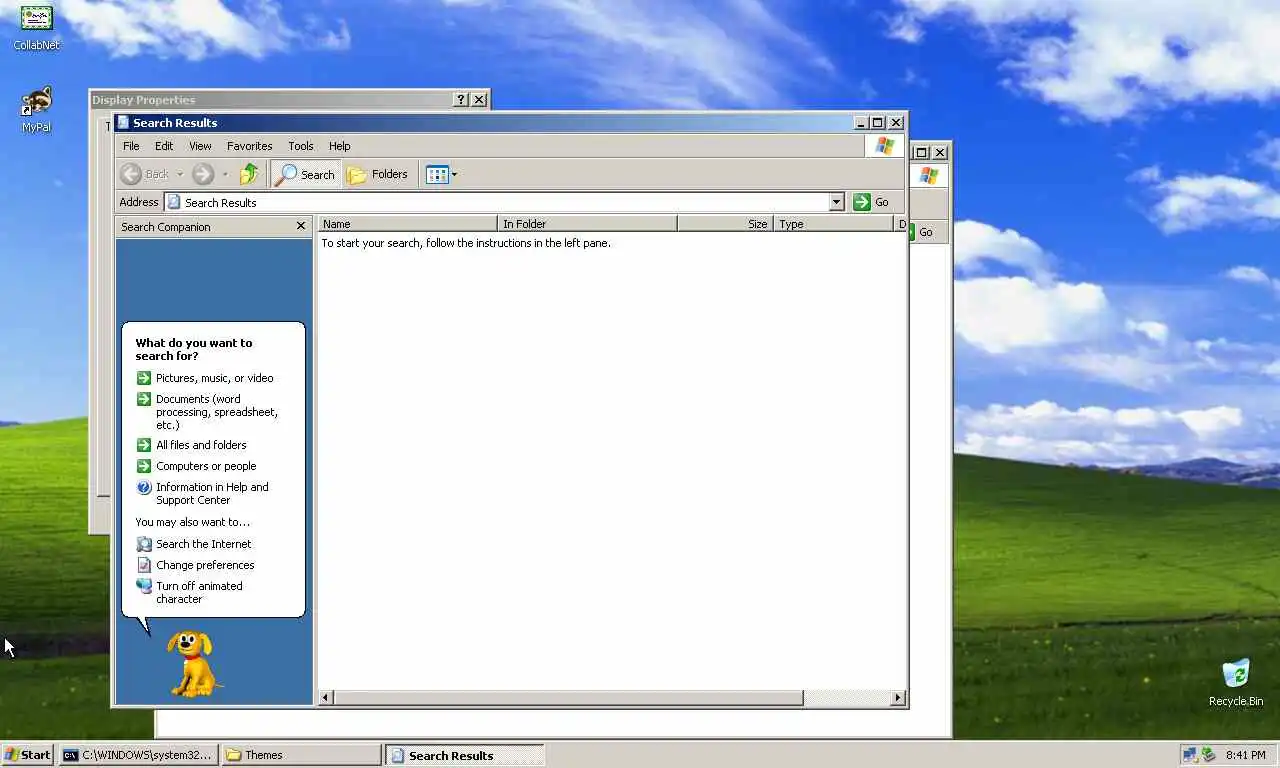Click horizontal scrollbar left arrow
The height and width of the screenshot is (768, 1280).
click(326, 698)
